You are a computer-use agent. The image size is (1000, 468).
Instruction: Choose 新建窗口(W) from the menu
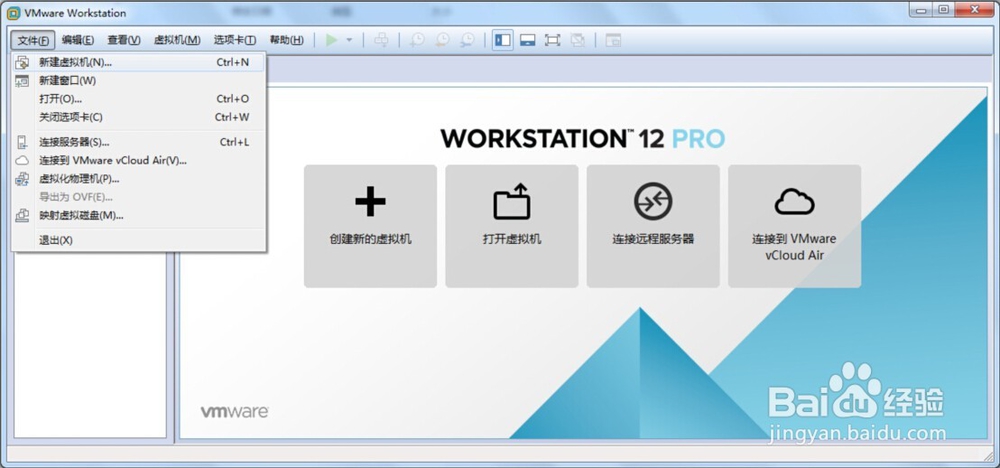(x=138, y=81)
